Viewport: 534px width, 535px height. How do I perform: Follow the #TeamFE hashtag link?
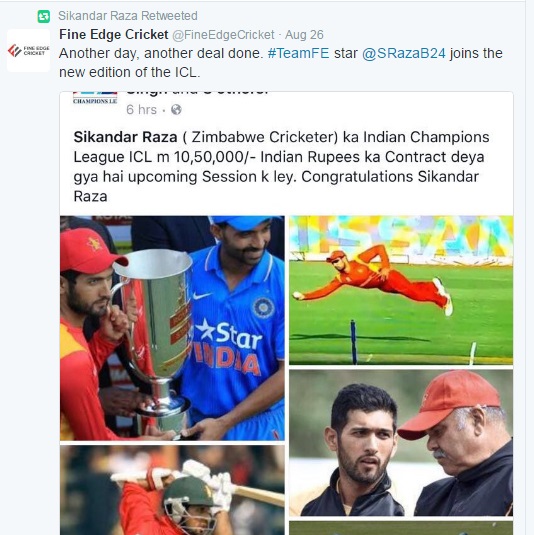(298, 54)
